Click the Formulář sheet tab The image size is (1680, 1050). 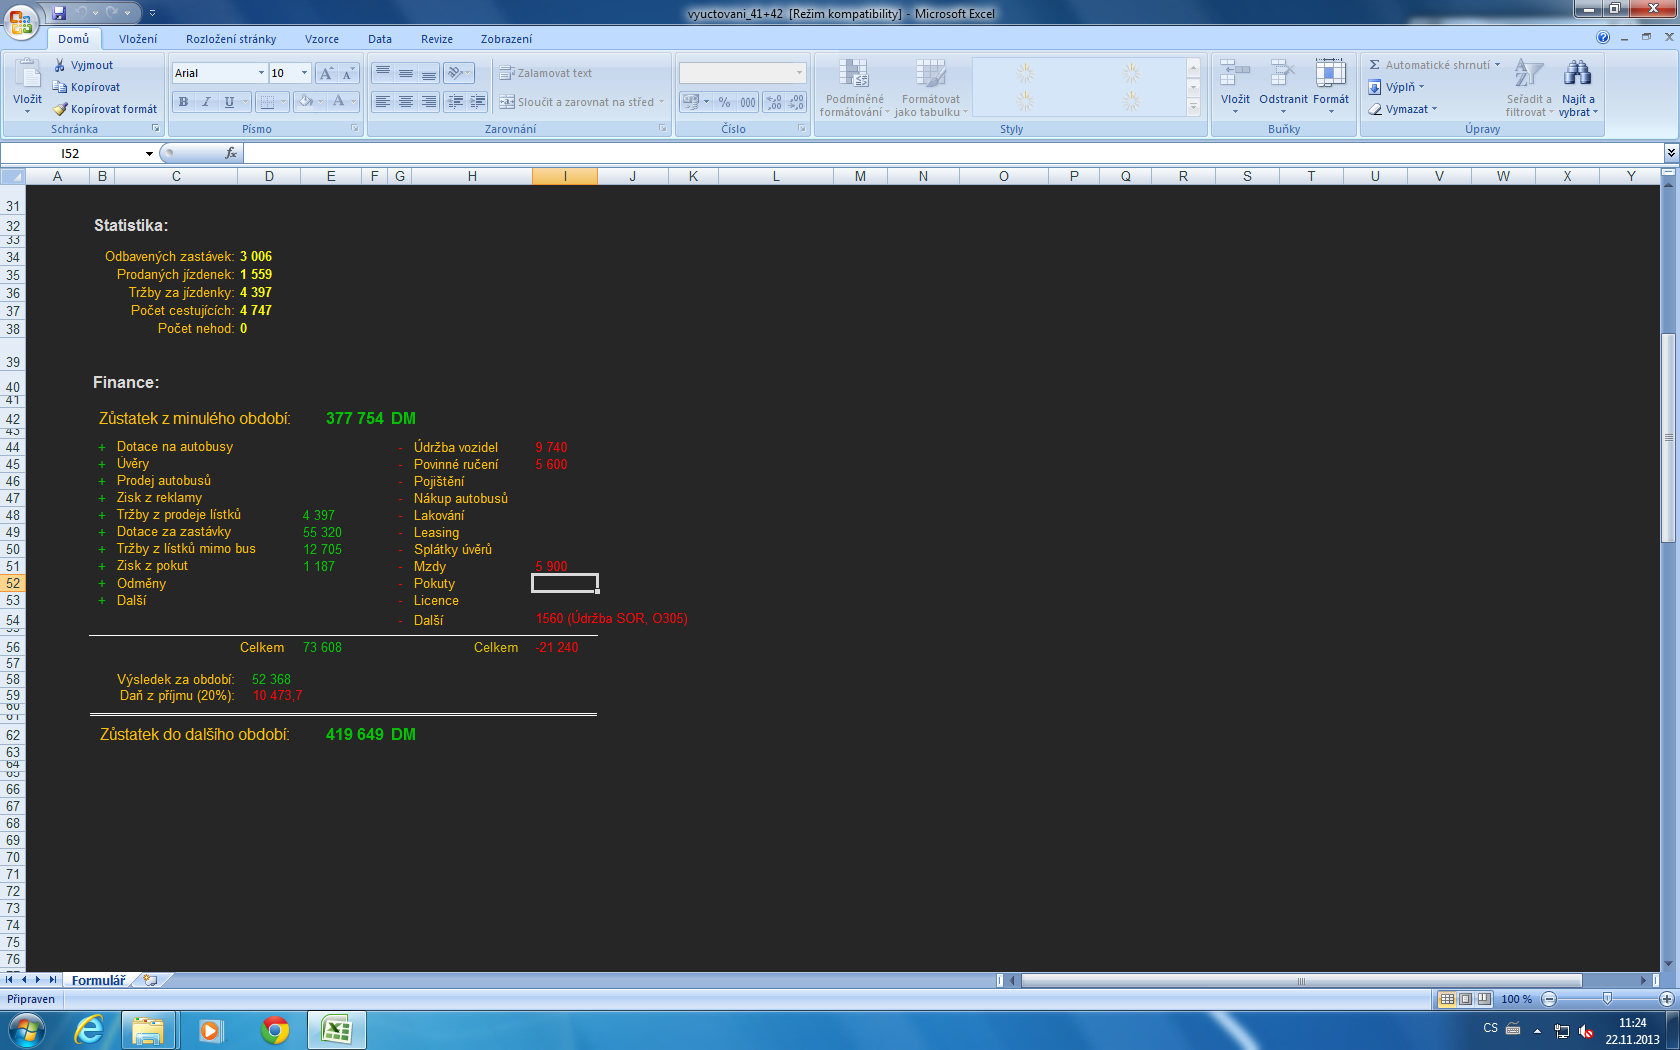(x=98, y=980)
